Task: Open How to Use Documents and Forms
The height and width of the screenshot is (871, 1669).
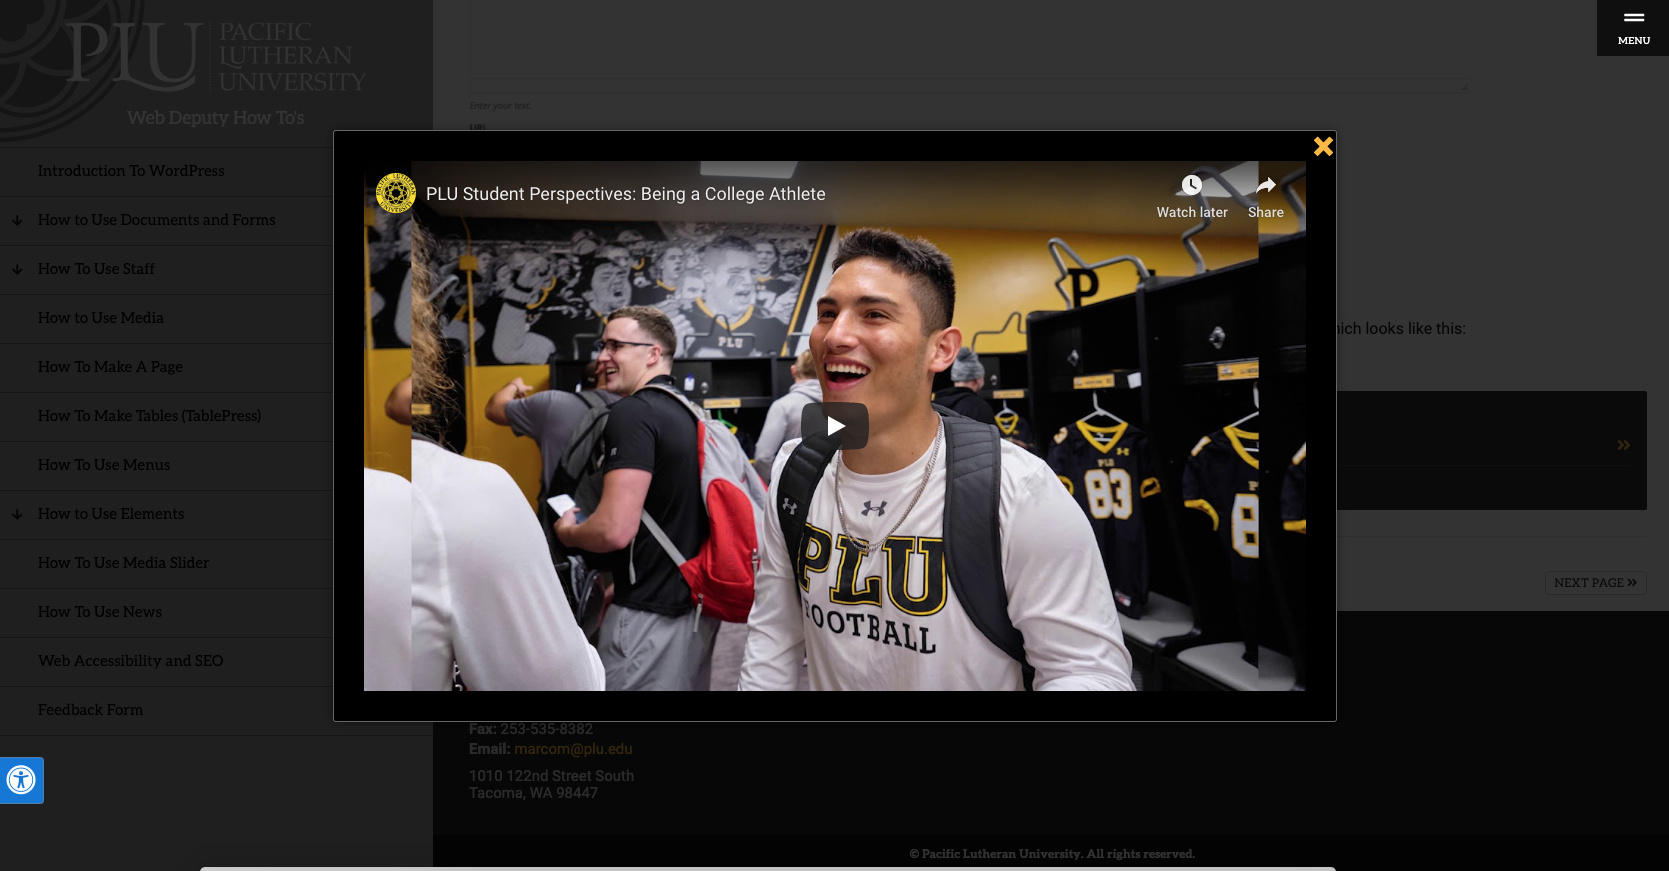Action: click(x=157, y=220)
